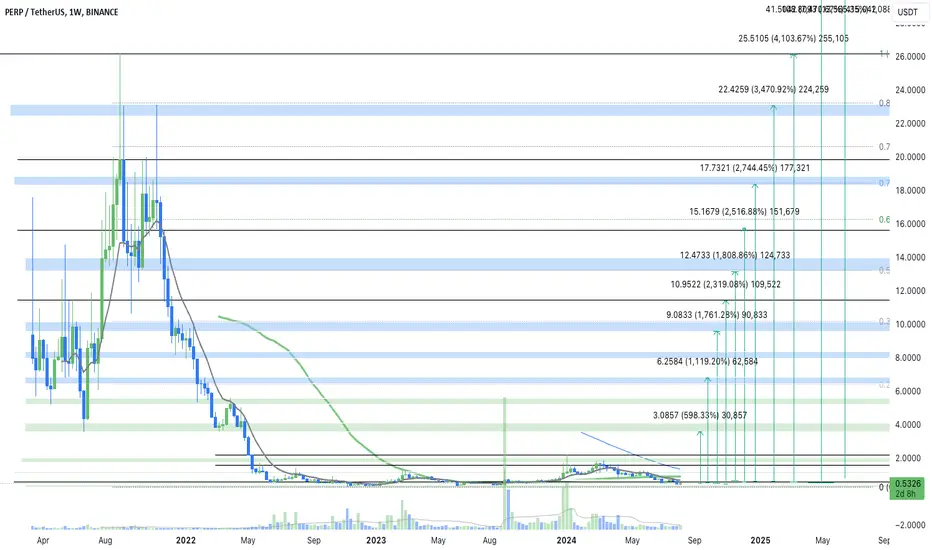Viewport: 932px width, 550px height.
Task: Click the 24.0000 price axis label
Action: coord(909,90)
